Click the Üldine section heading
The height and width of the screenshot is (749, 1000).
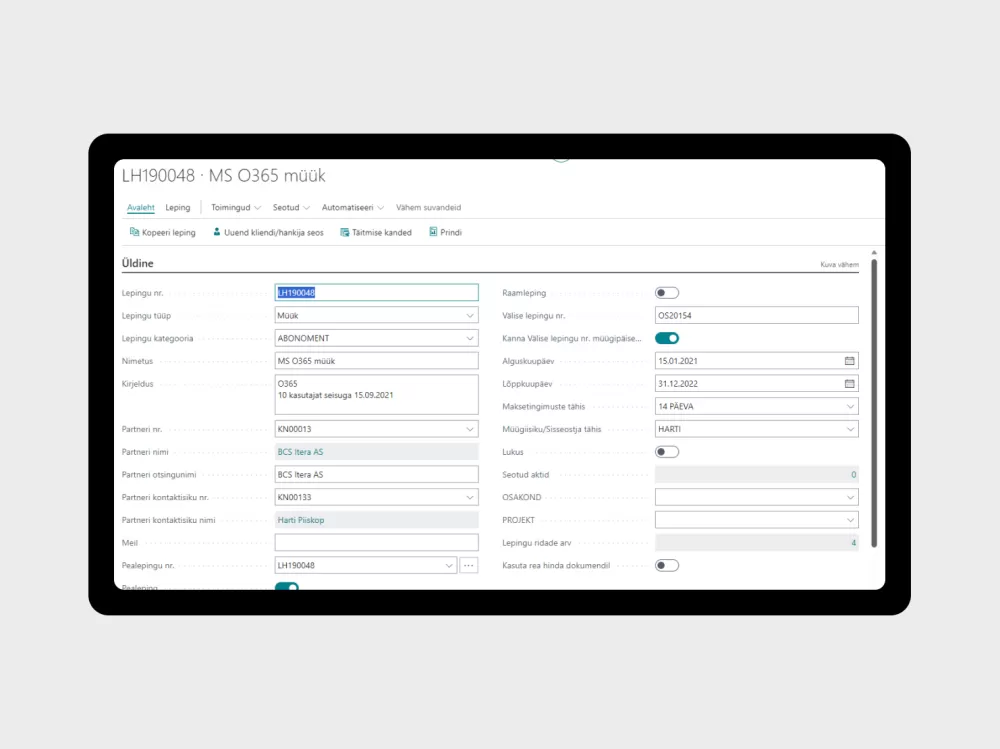click(x=138, y=263)
